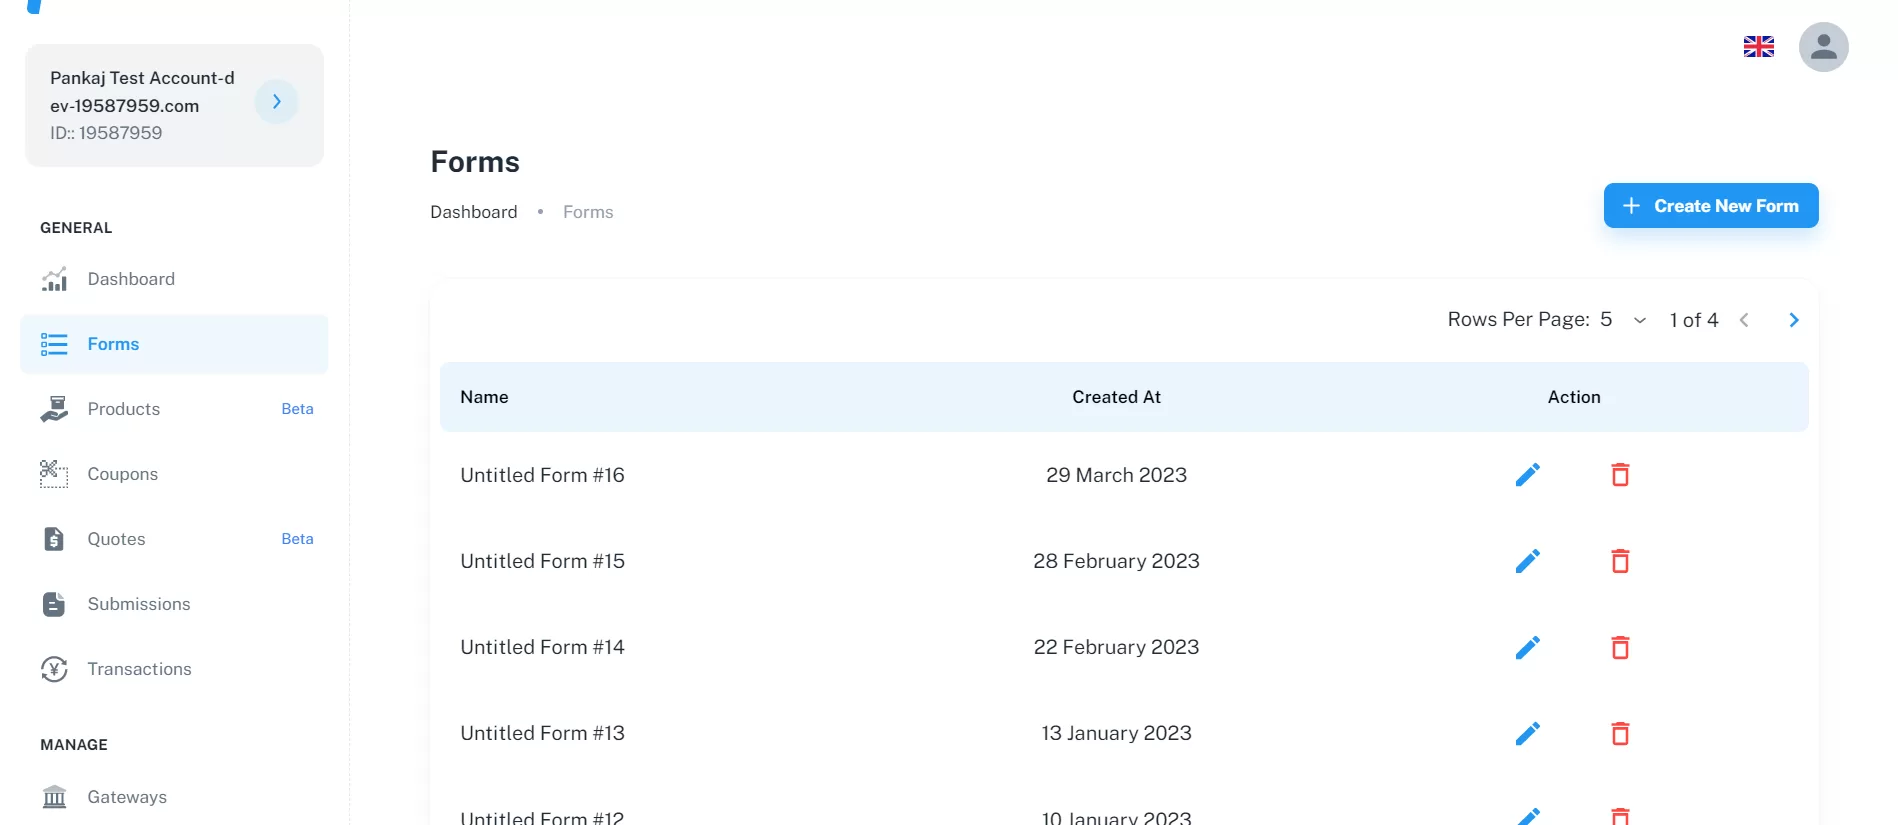1898x825 pixels.
Task: Click the Name column header
Action: tap(484, 397)
